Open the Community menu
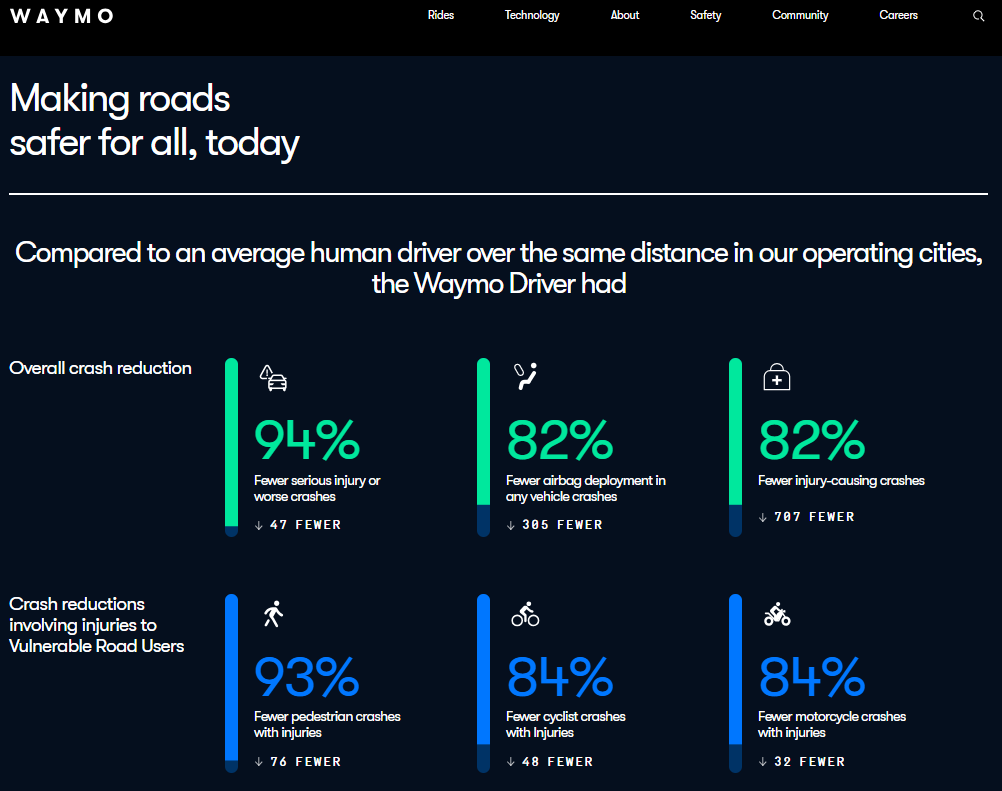The height and width of the screenshot is (791, 1002). (x=800, y=15)
